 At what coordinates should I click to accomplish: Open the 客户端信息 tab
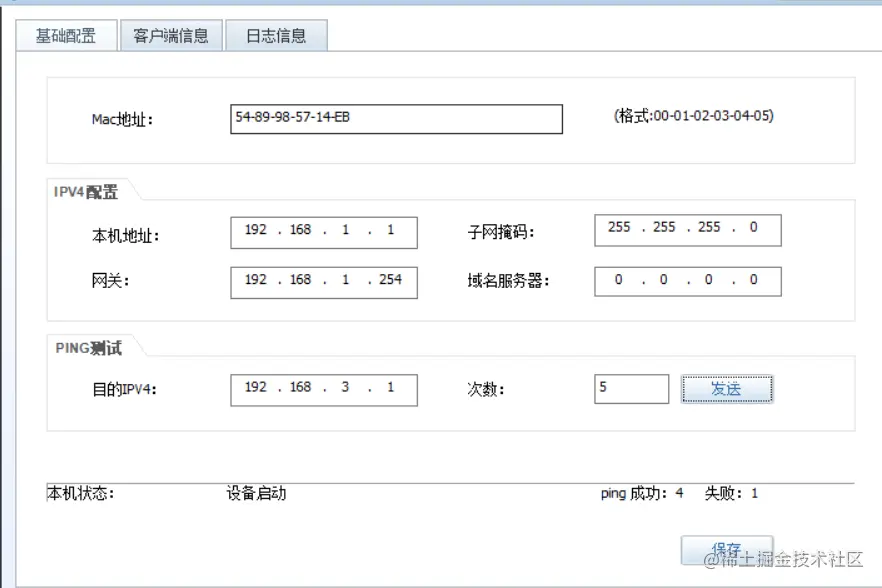(x=171, y=35)
